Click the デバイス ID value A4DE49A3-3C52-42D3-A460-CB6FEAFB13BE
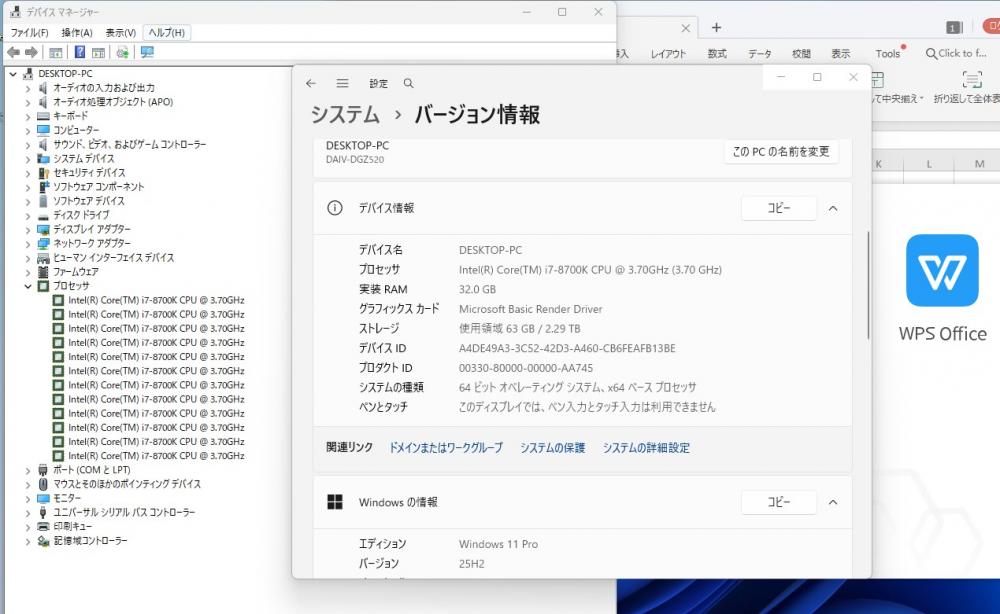The width and height of the screenshot is (1000, 614). (567, 349)
